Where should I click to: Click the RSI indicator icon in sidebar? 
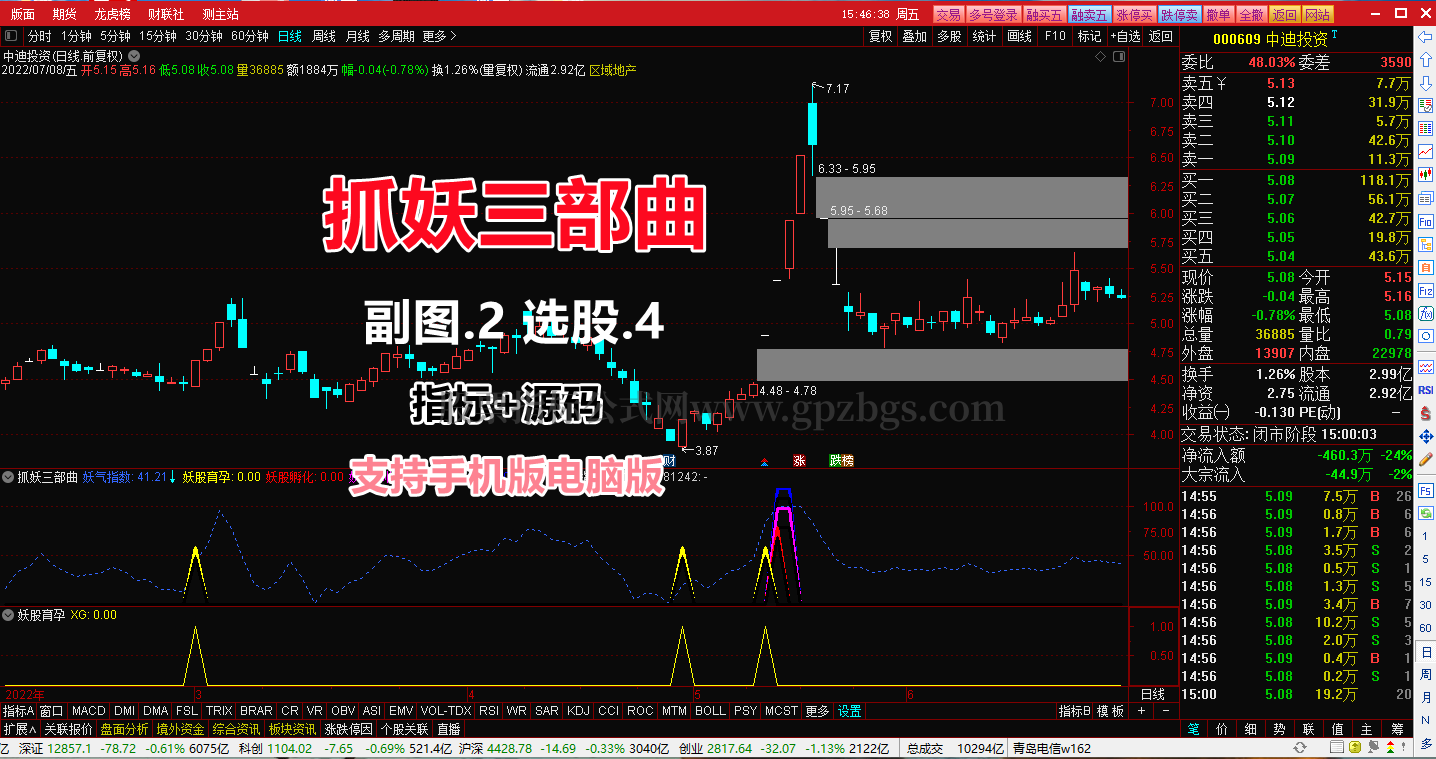[1425, 390]
